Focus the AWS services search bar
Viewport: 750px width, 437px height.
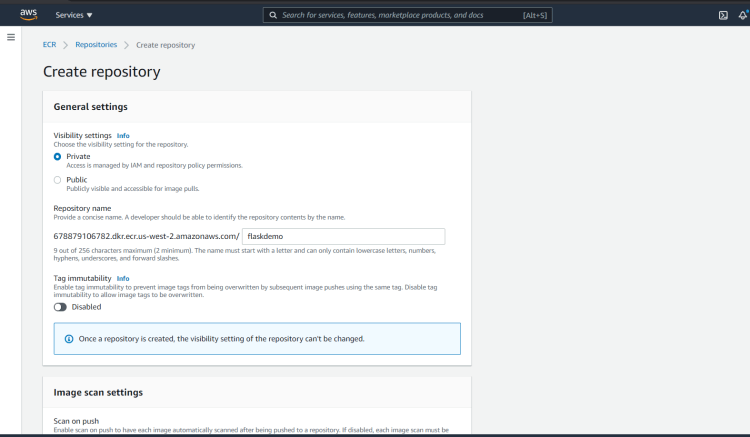tap(408, 15)
